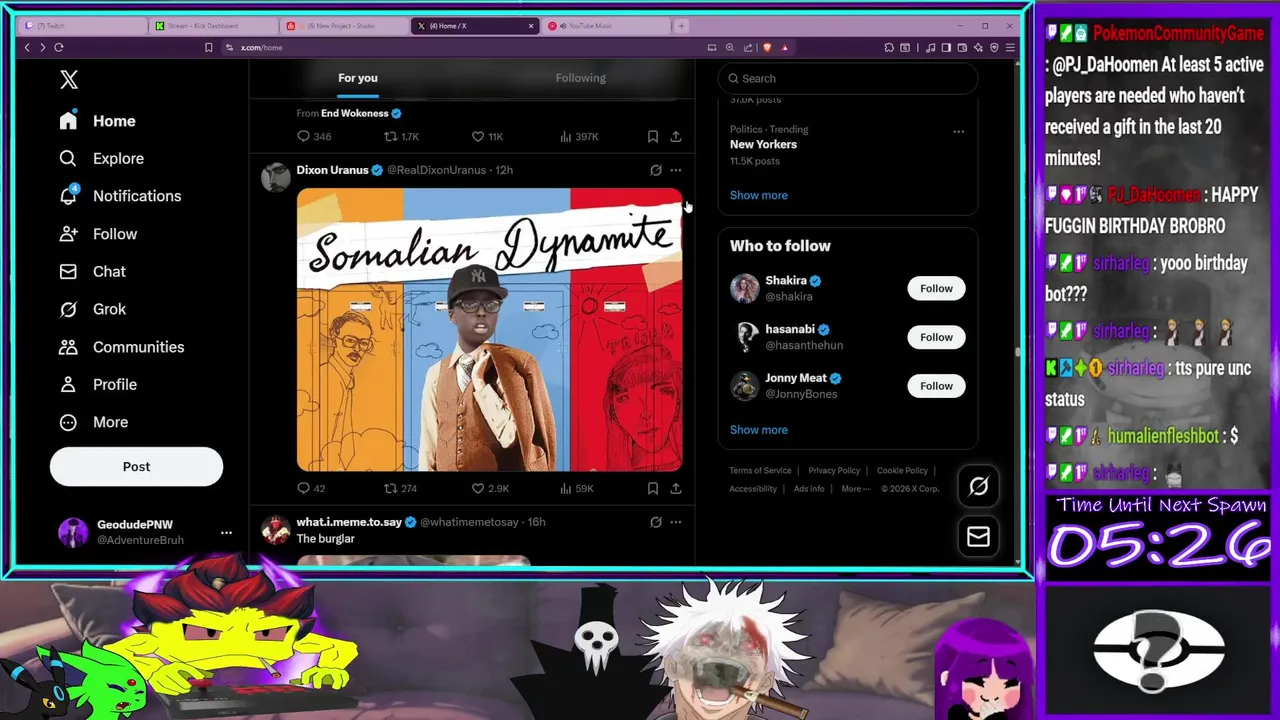1280x720 pixels.
Task: Open Terms of Service link
Action: [760, 471]
